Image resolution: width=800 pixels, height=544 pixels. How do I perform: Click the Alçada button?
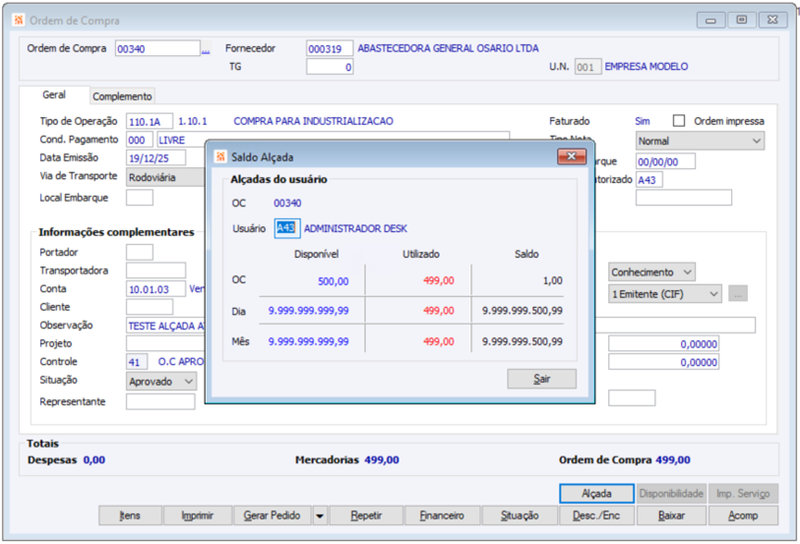[x=596, y=493]
